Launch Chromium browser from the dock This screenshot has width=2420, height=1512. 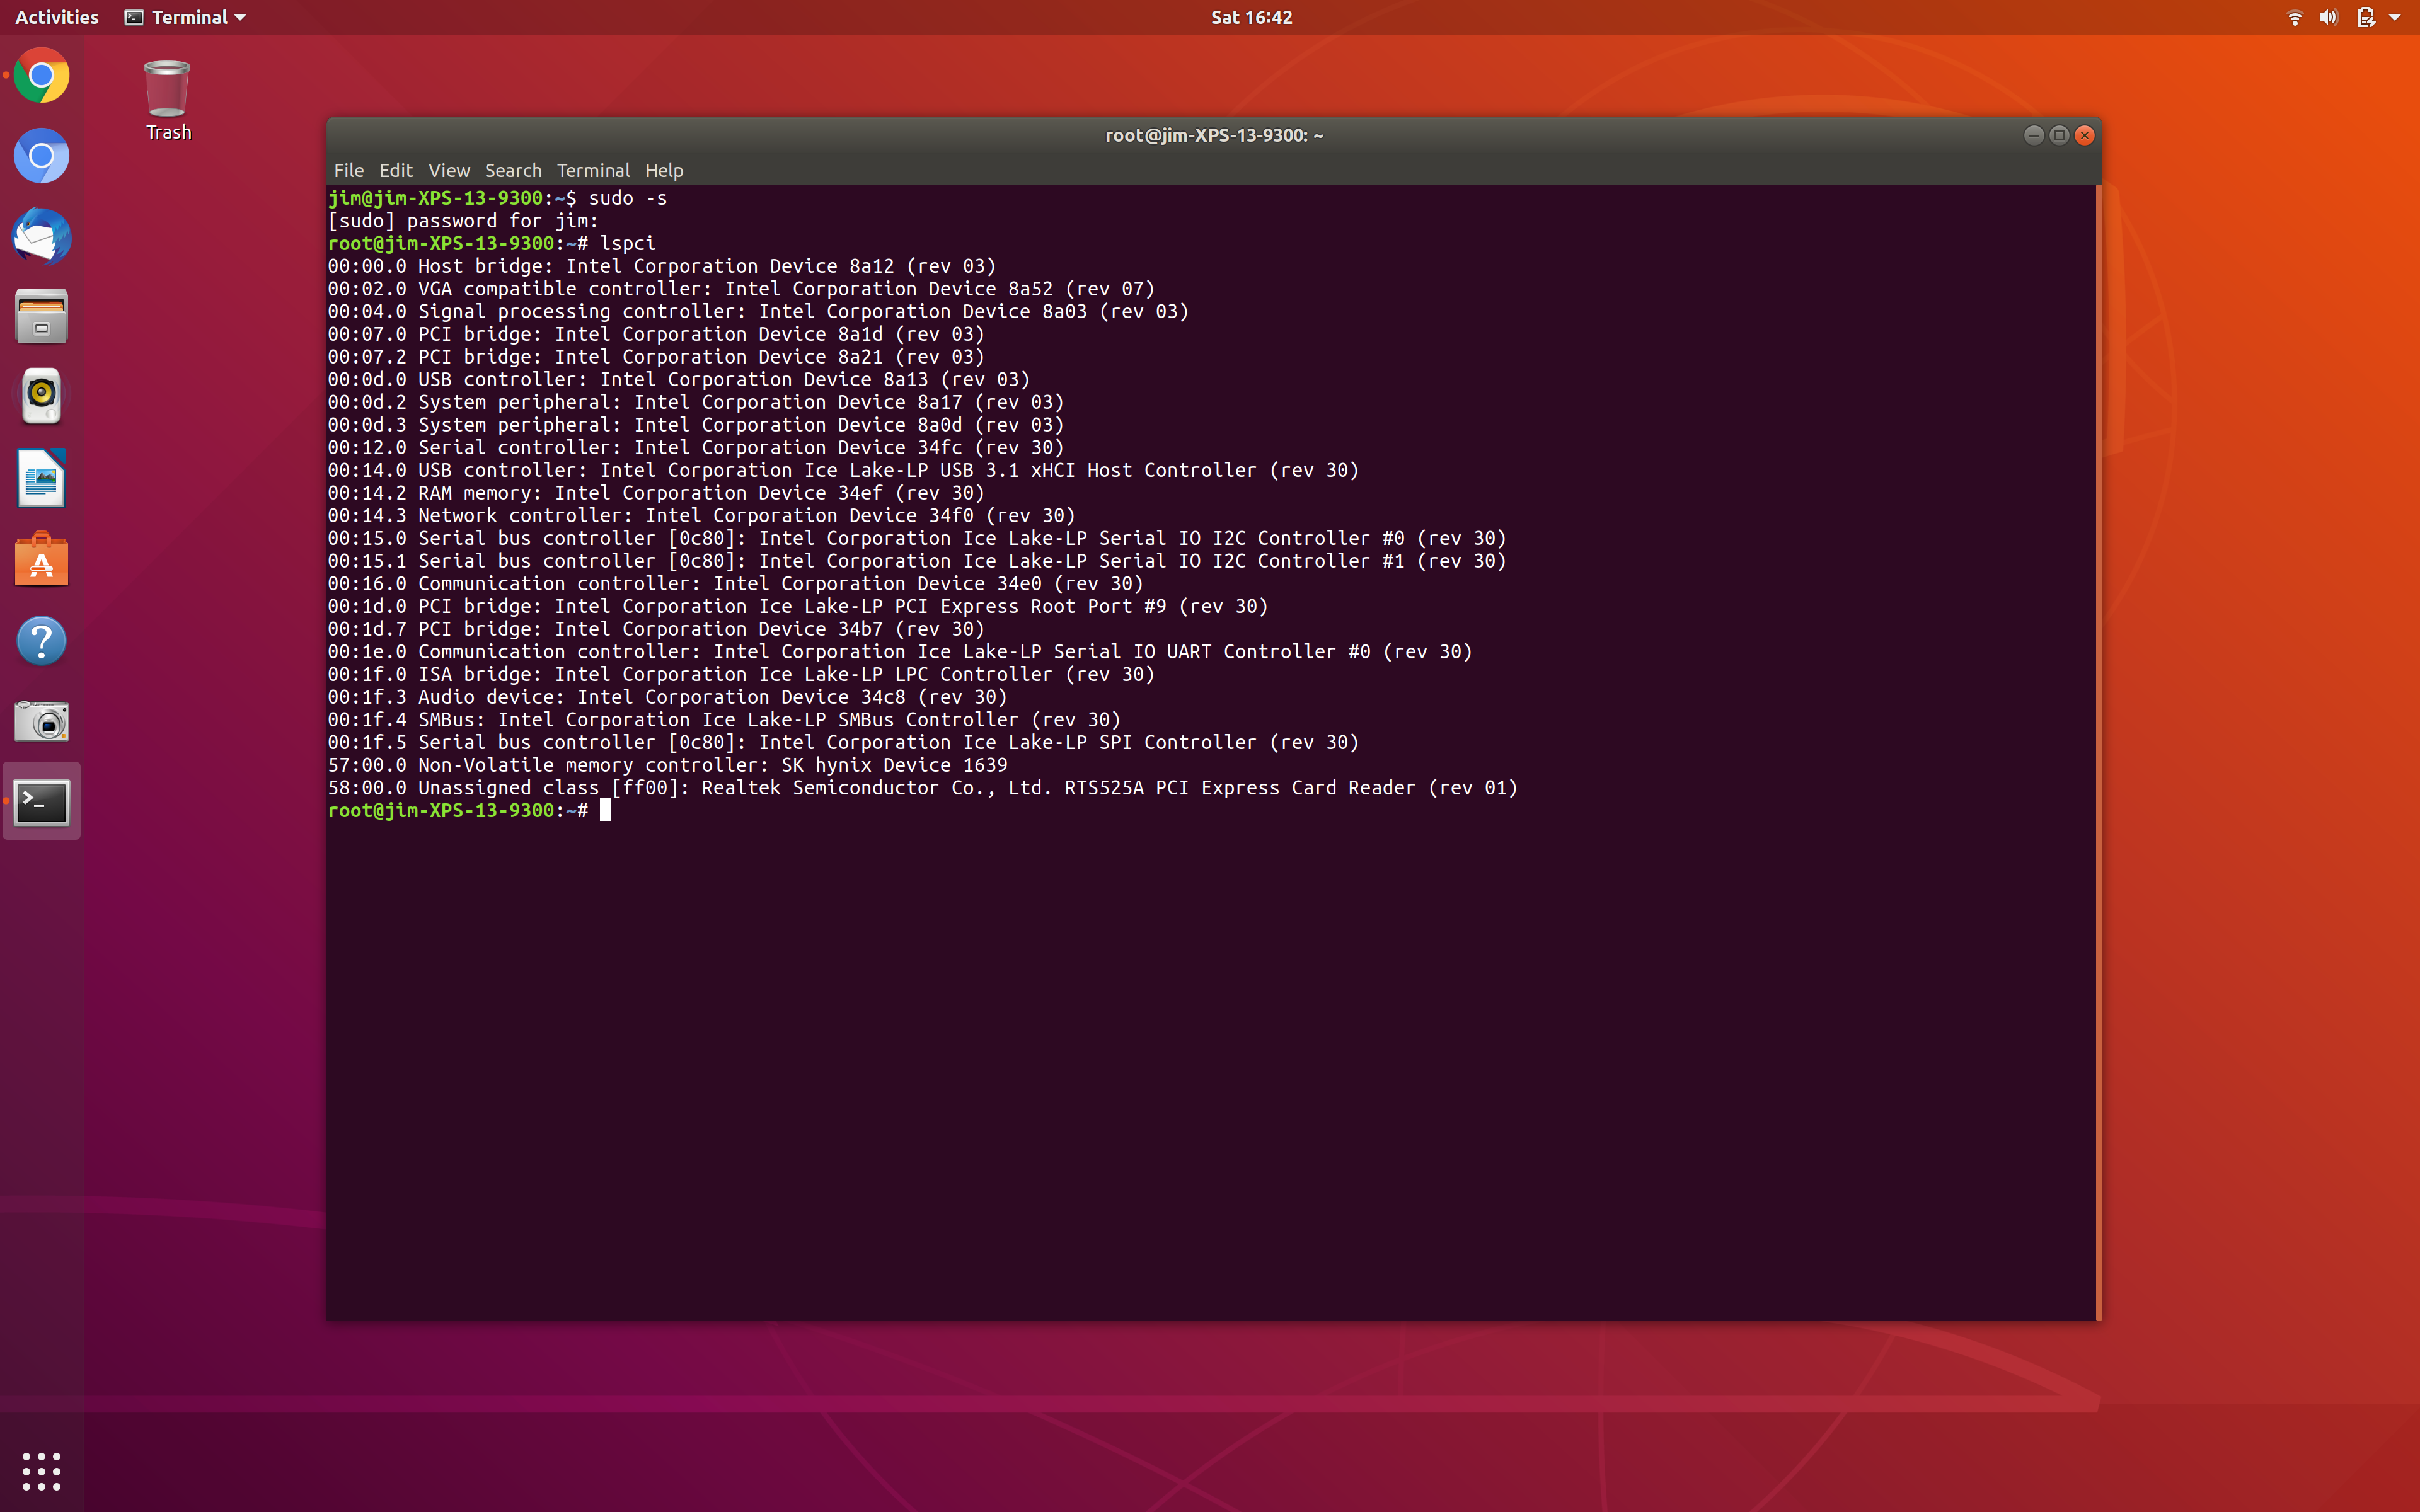41,157
